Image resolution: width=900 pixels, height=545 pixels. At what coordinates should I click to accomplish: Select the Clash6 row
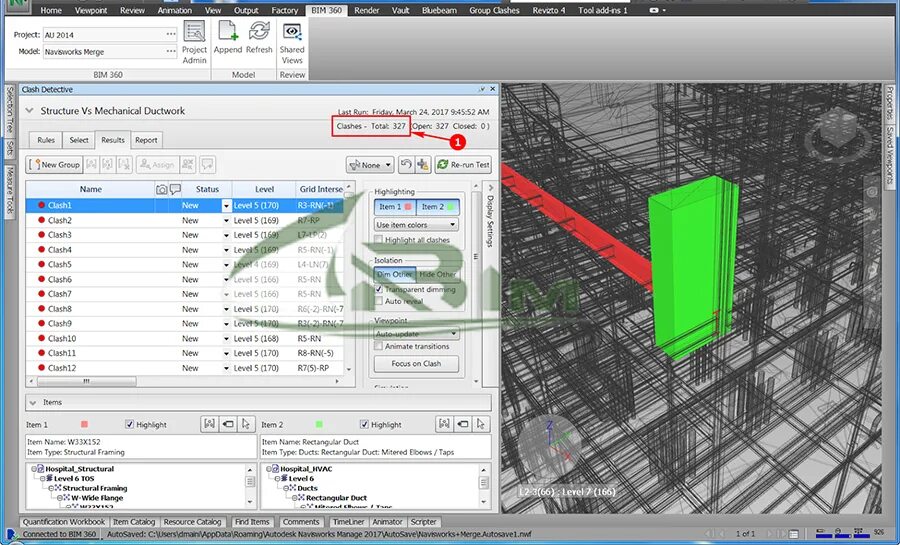pyautogui.click(x=185, y=279)
